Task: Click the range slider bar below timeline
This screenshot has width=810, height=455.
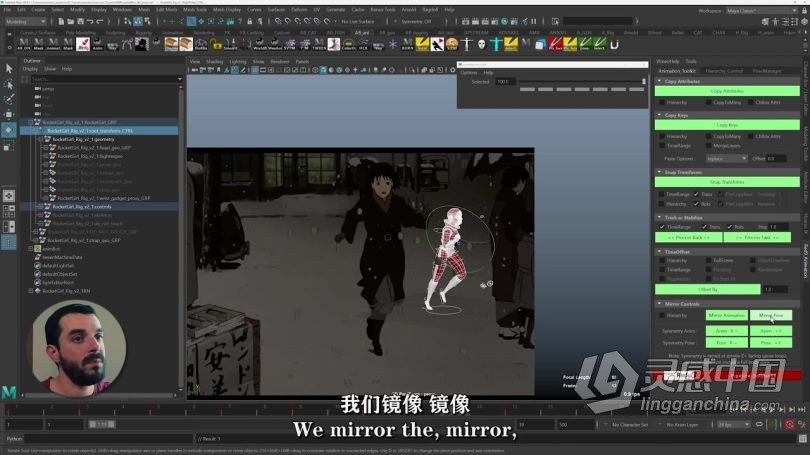Action: pos(102,425)
